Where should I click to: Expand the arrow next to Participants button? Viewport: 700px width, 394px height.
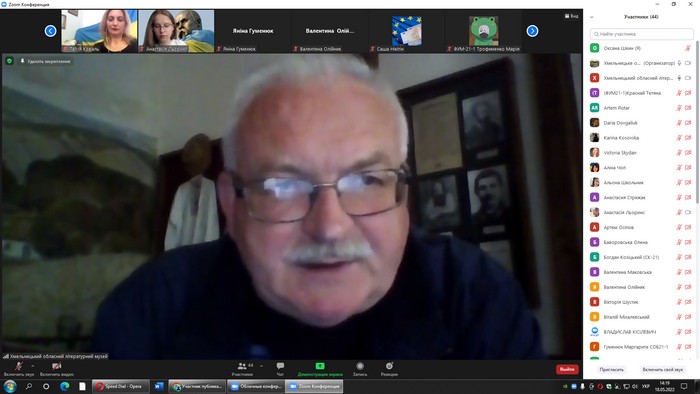[261, 366]
